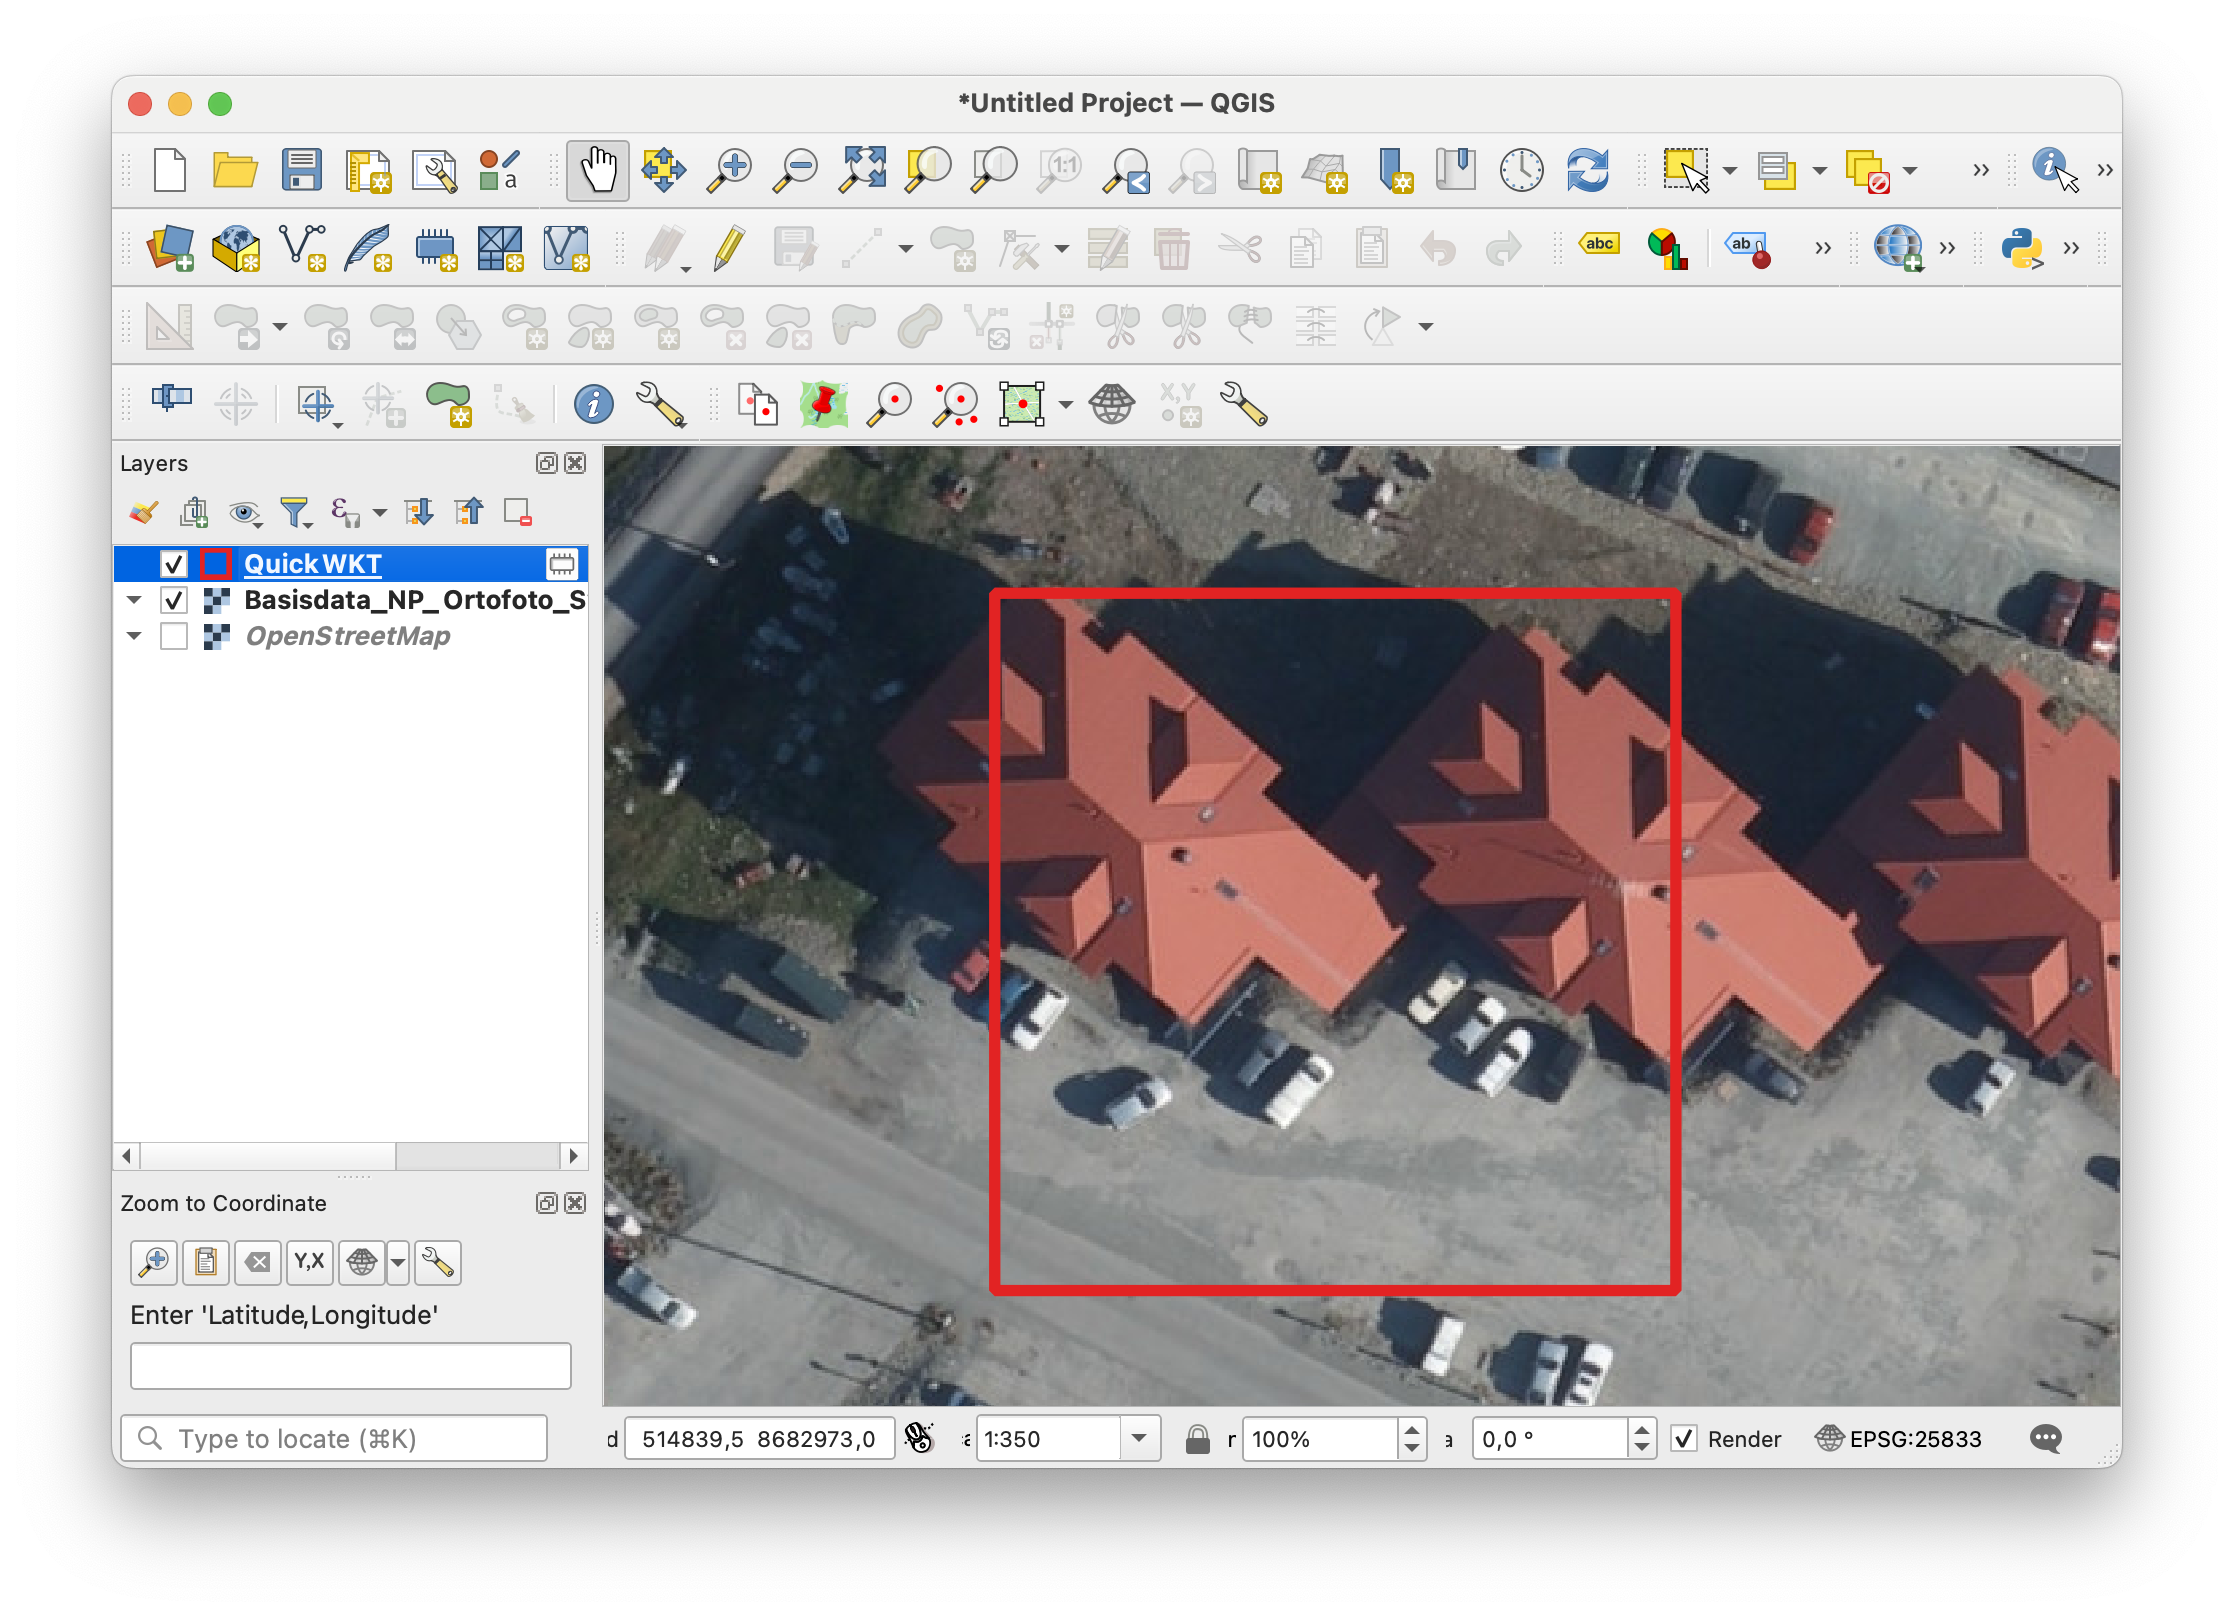The height and width of the screenshot is (1616, 2234).
Task: Open a project with the folder icon
Action: (235, 170)
